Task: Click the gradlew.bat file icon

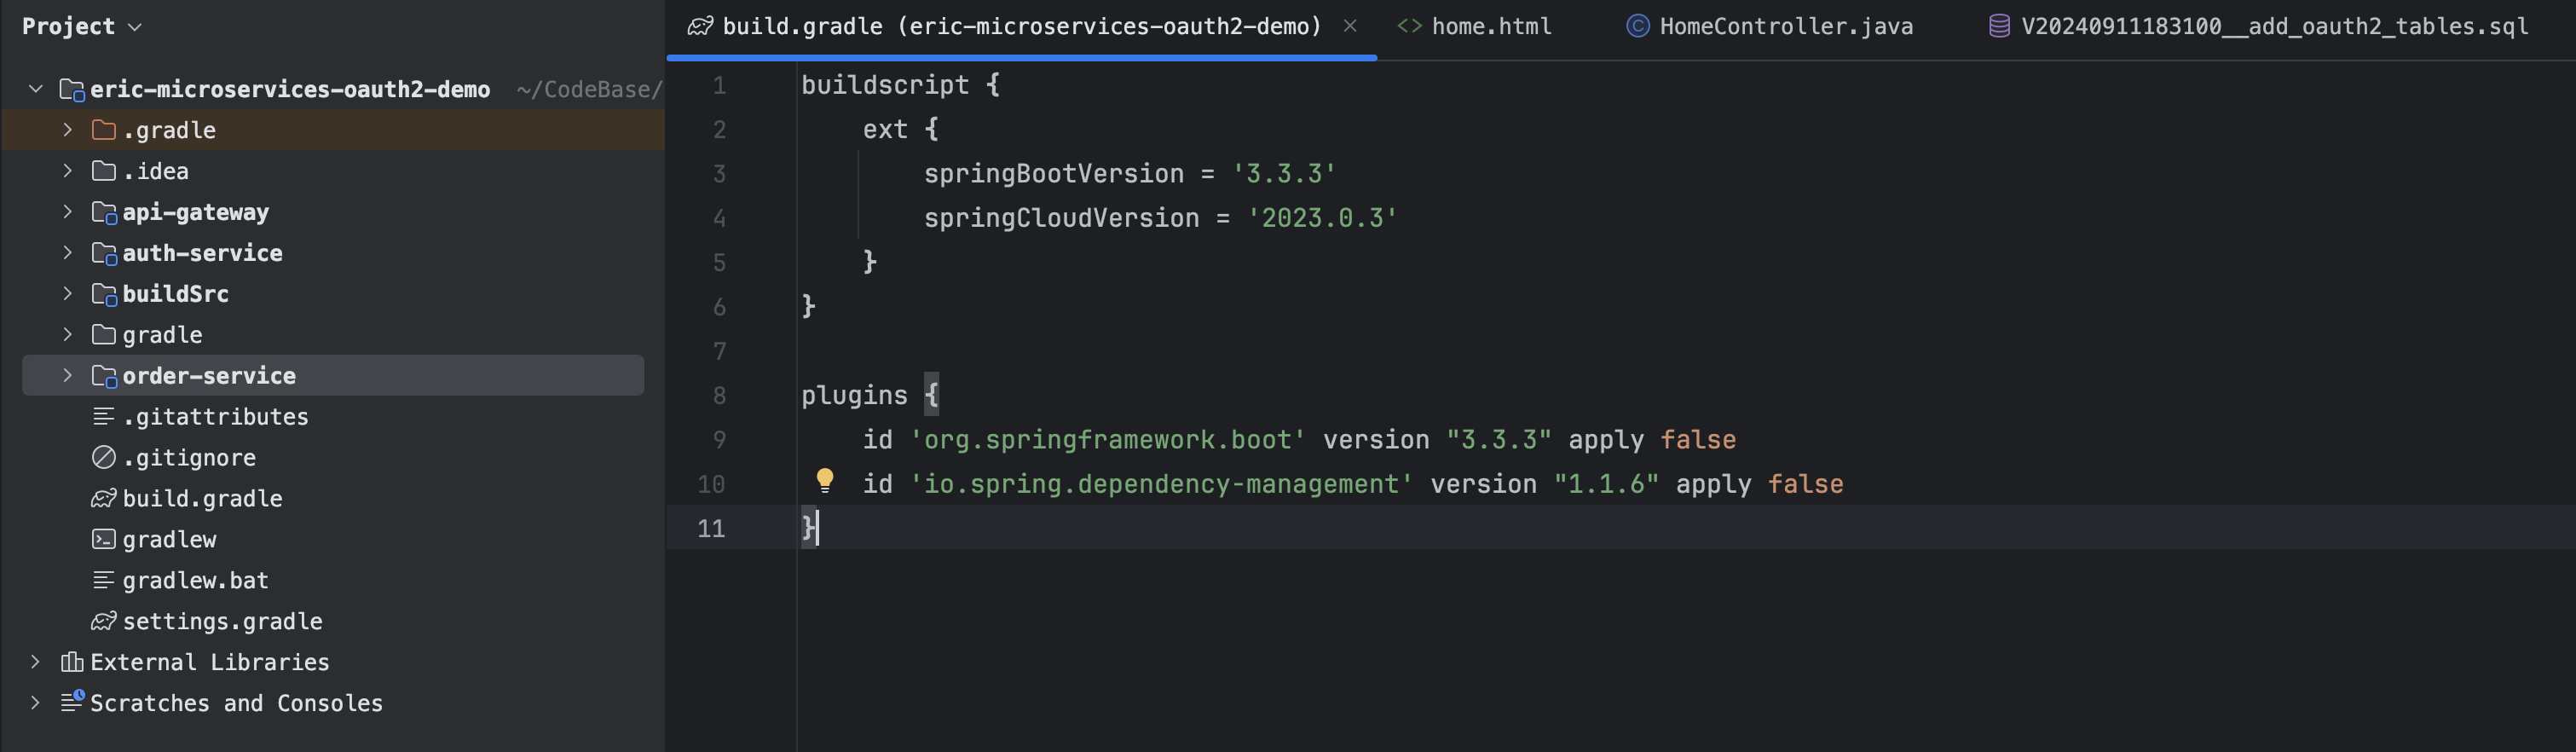Action: click(x=104, y=580)
